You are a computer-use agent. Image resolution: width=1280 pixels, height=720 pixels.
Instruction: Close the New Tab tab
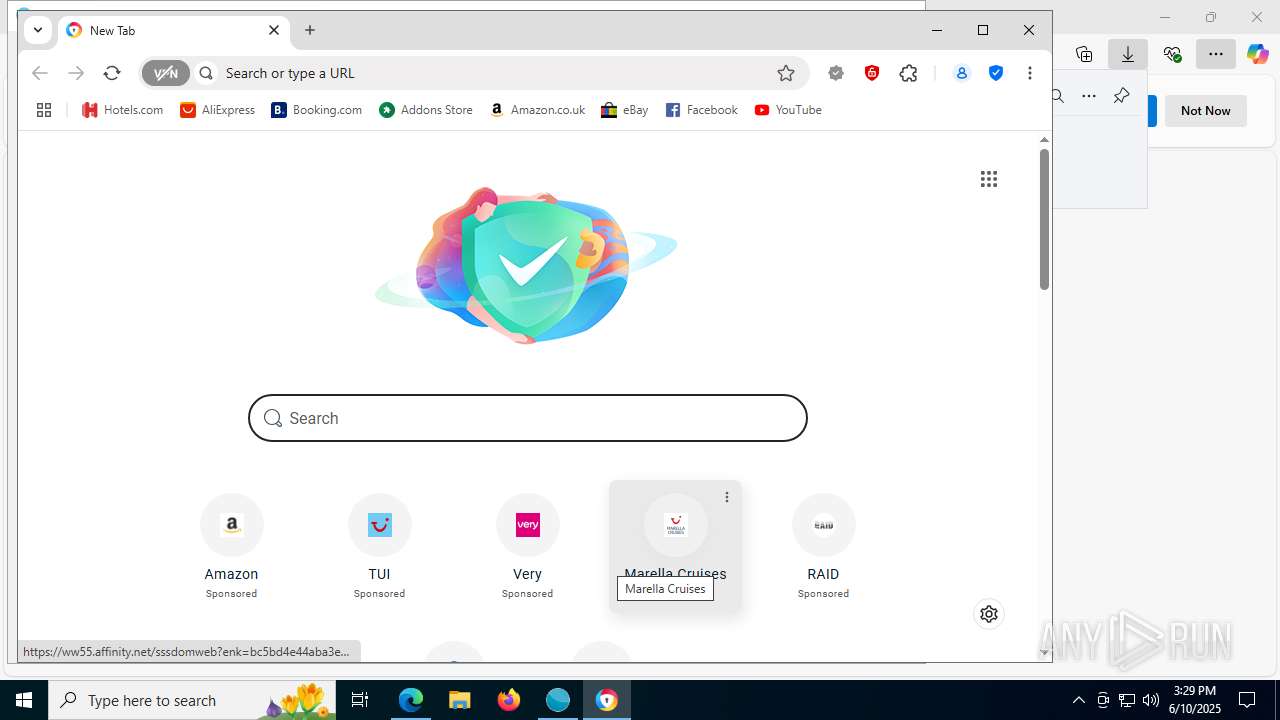click(x=274, y=30)
